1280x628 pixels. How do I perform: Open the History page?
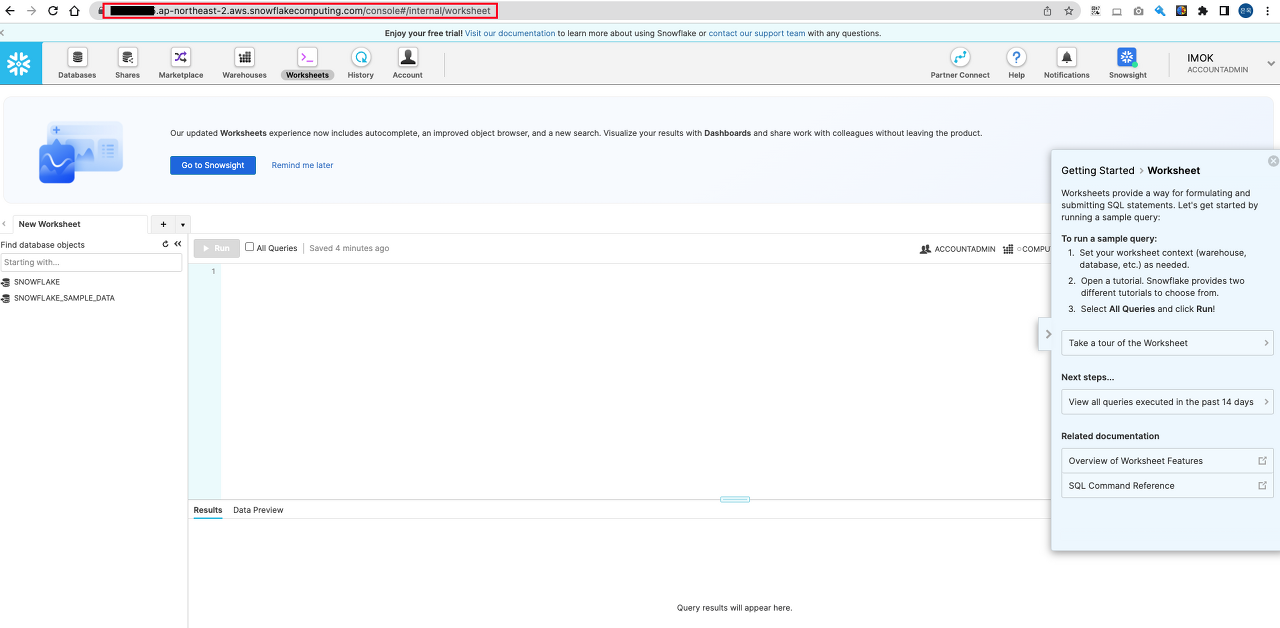[x=361, y=63]
